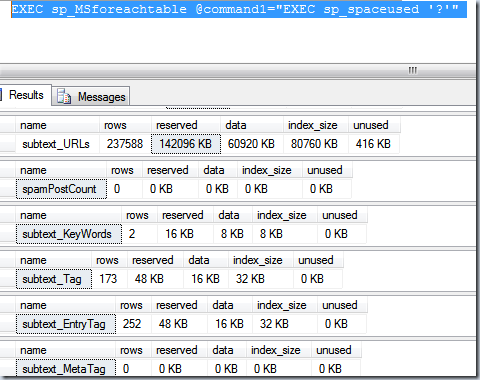This screenshot has height=380, width=480.
Task: Click the Messages tab icon
Action: click(x=64, y=97)
